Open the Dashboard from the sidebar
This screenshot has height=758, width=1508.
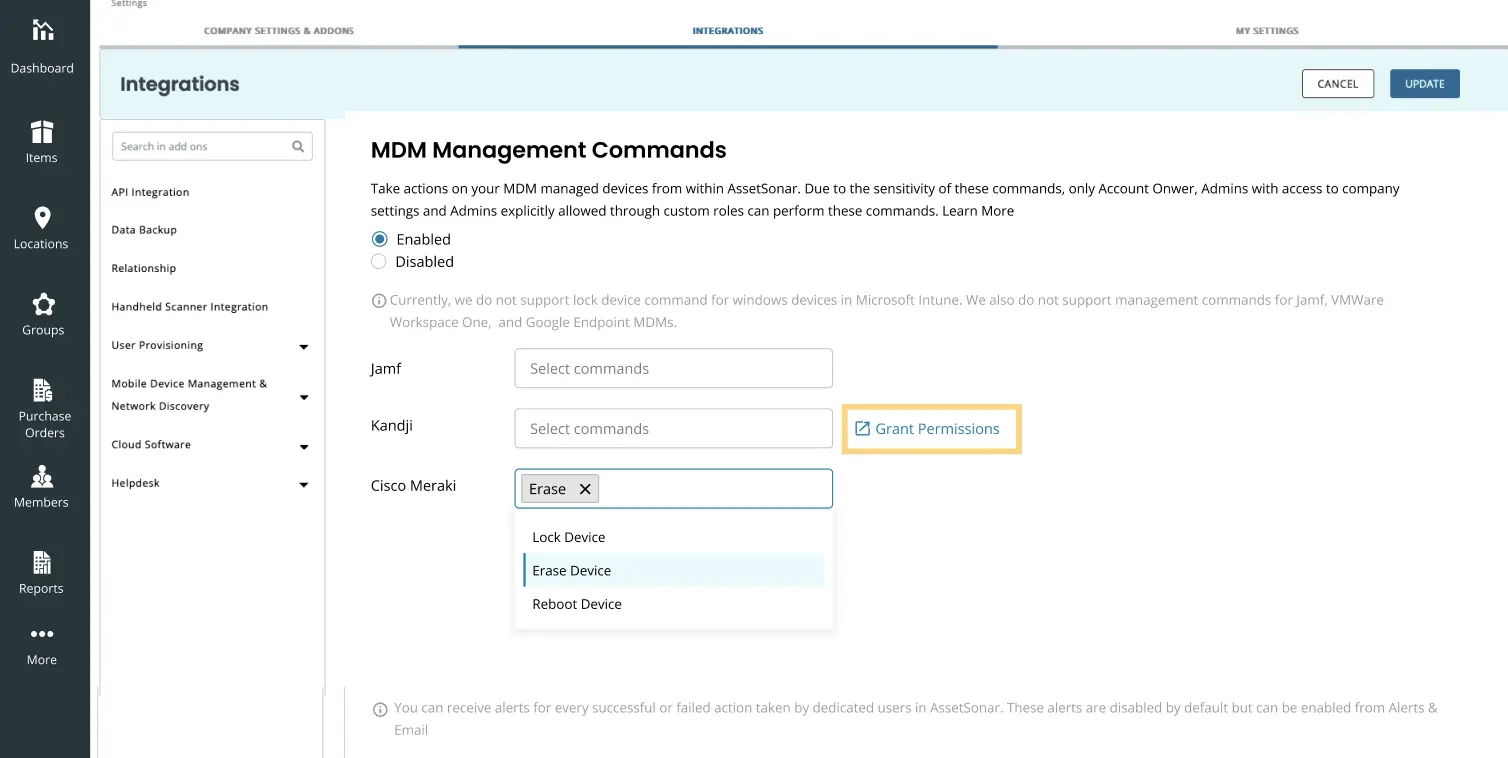(42, 44)
